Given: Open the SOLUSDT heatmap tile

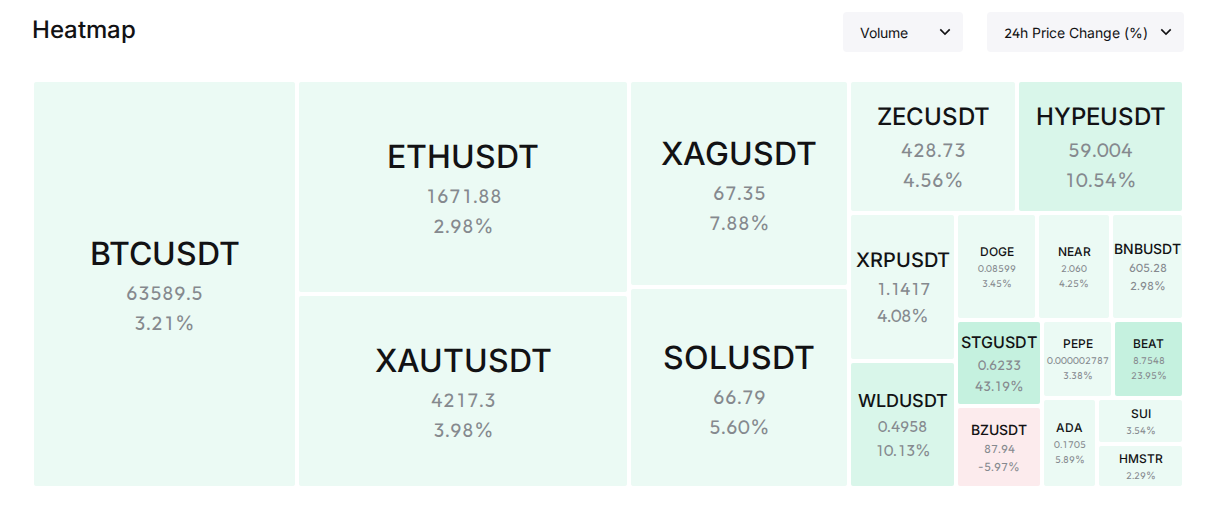Looking at the screenshot, I should (x=739, y=388).
